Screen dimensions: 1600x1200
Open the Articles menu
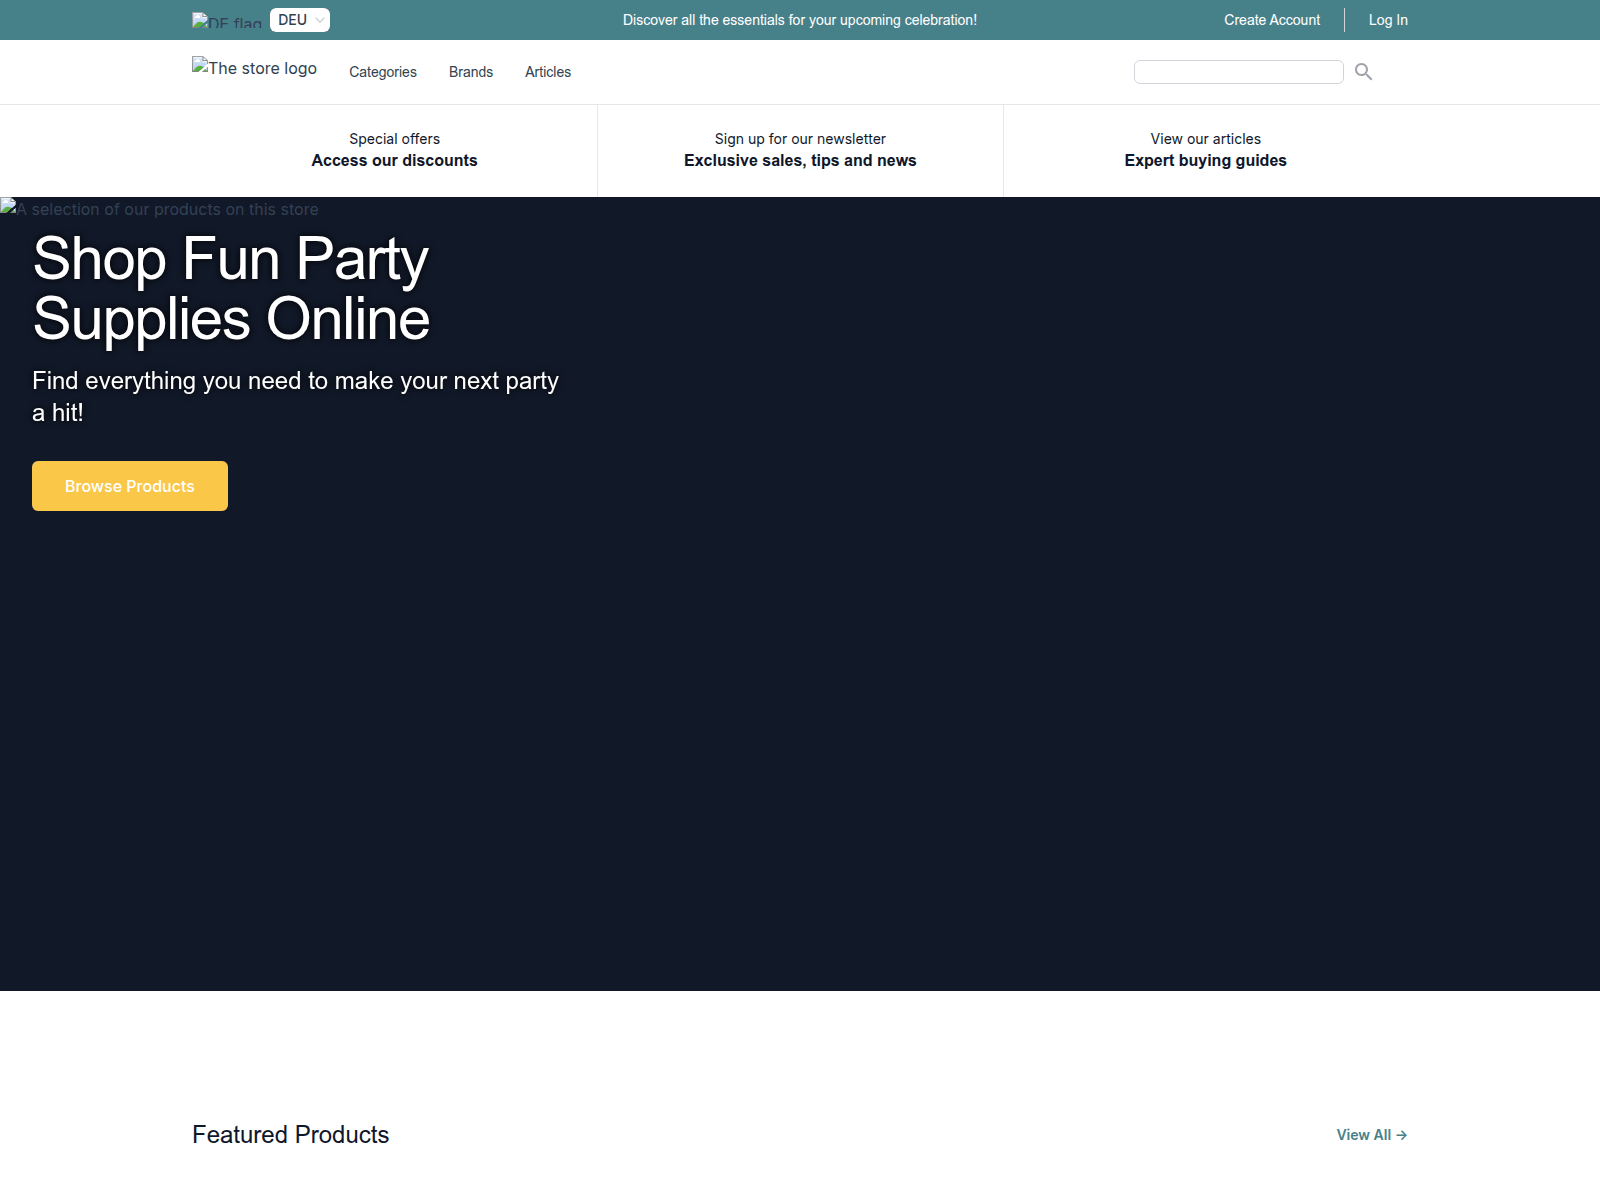click(x=547, y=72)
